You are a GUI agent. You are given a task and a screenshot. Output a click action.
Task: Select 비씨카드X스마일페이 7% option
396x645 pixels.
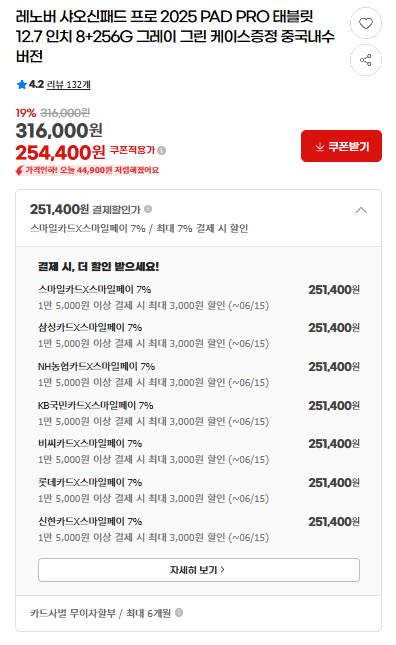199,451
